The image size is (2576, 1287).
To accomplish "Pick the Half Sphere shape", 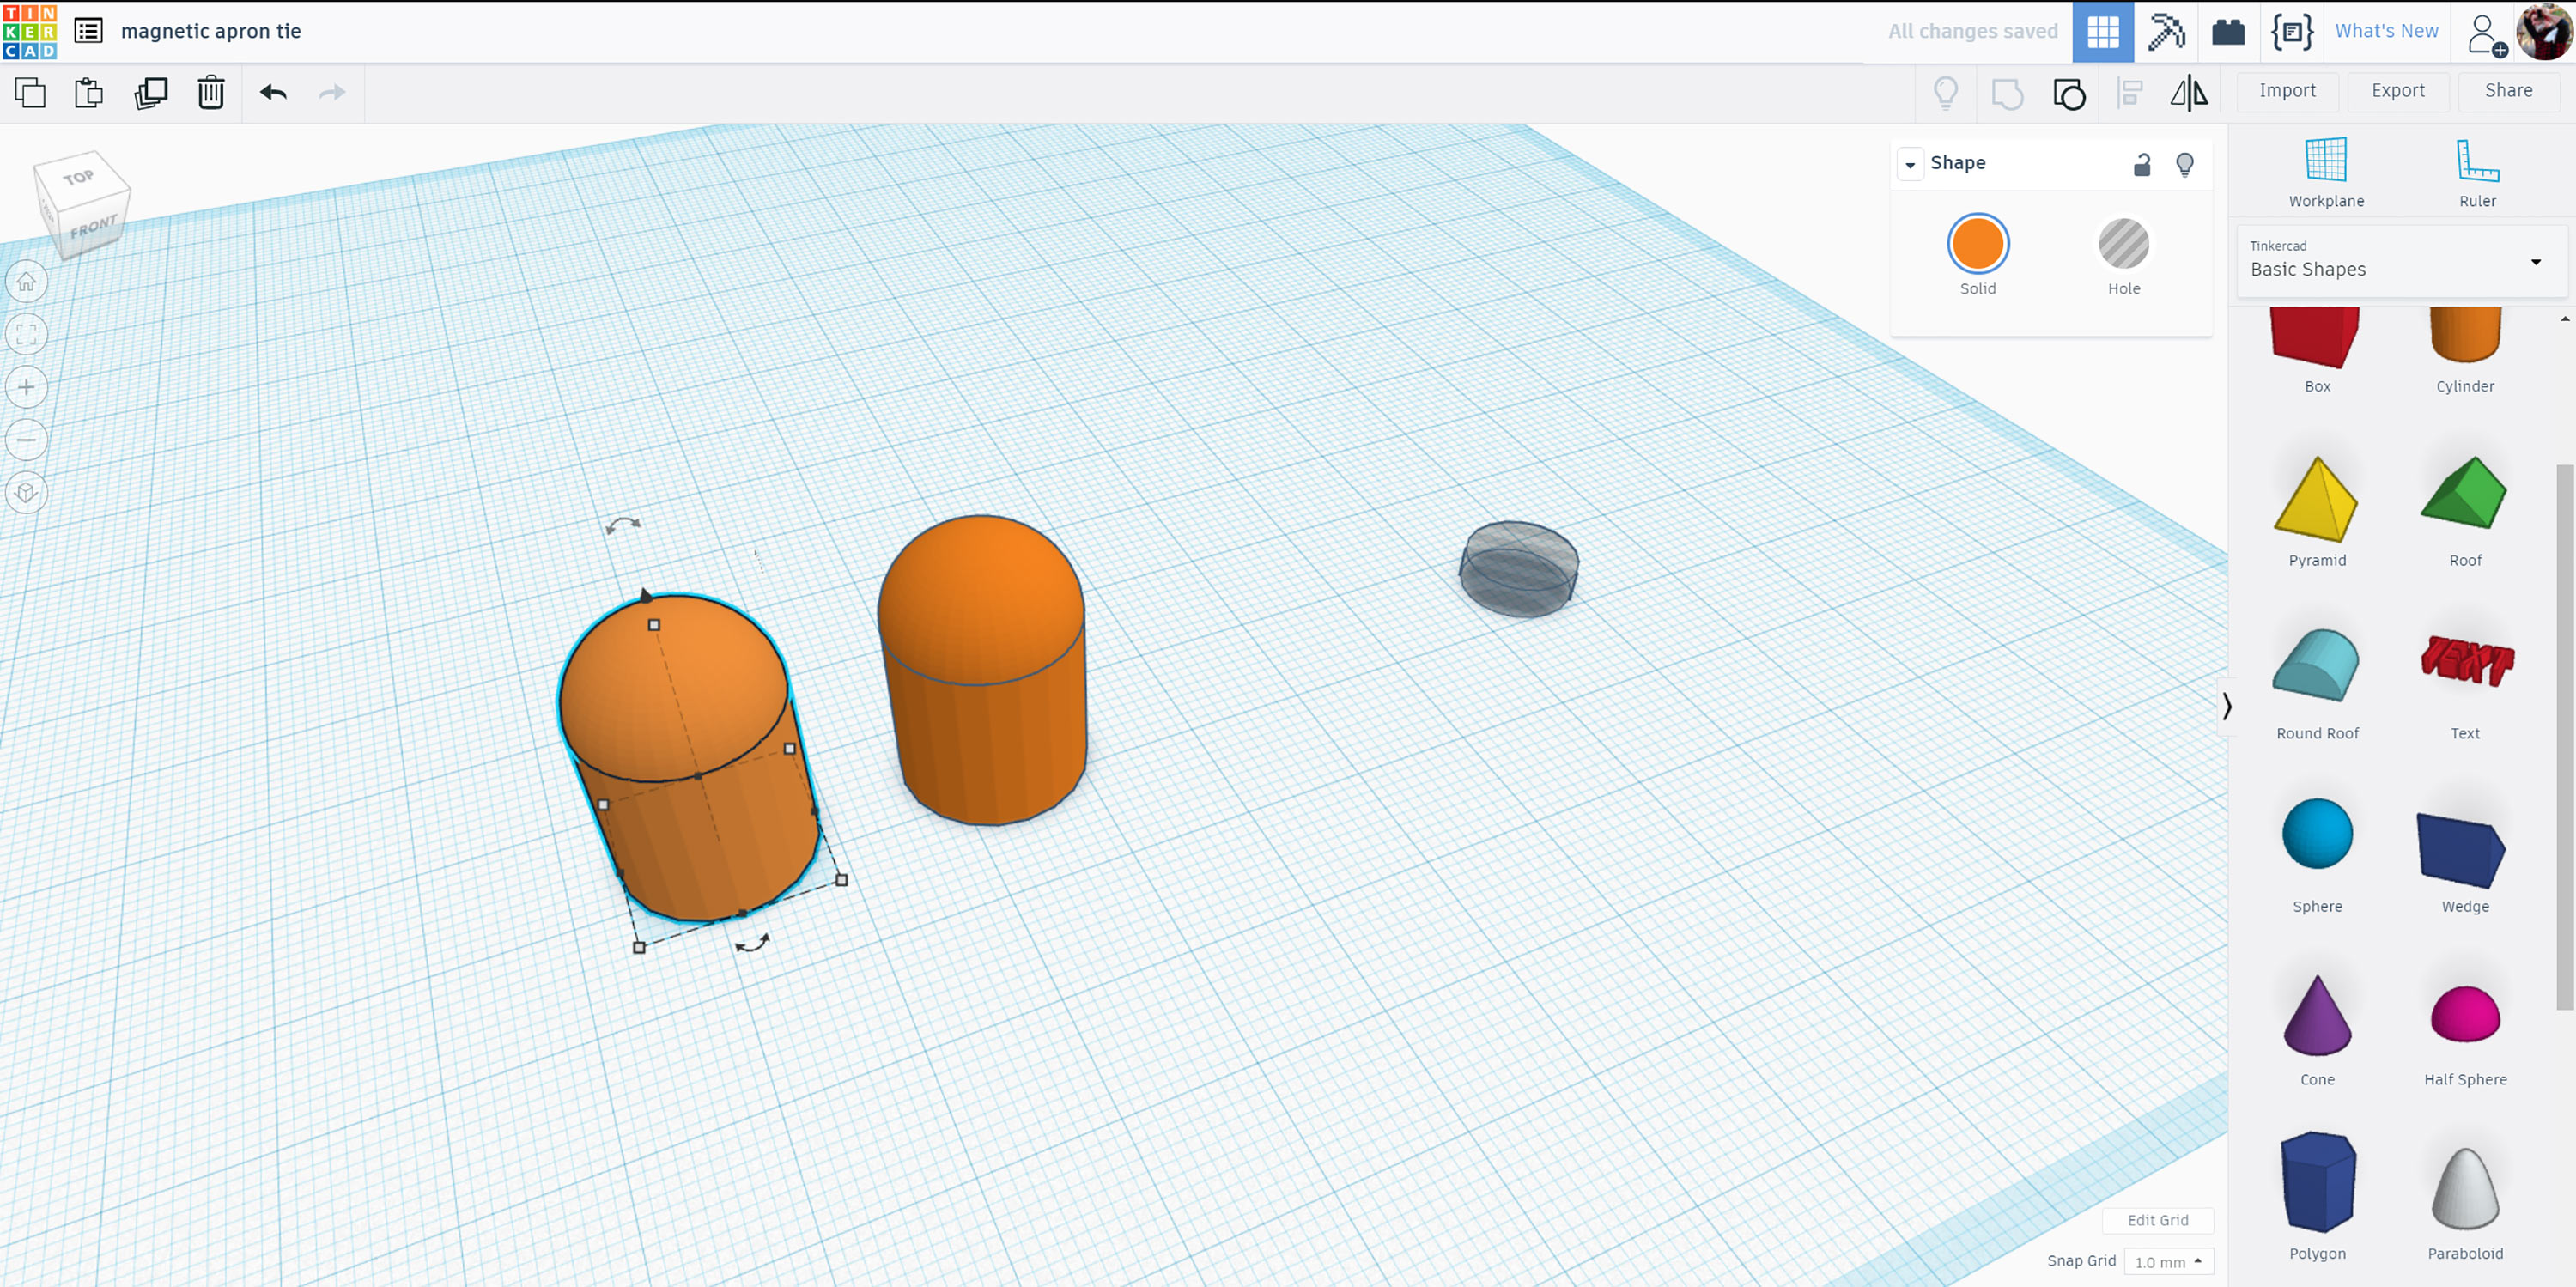I will 2465,1030.
